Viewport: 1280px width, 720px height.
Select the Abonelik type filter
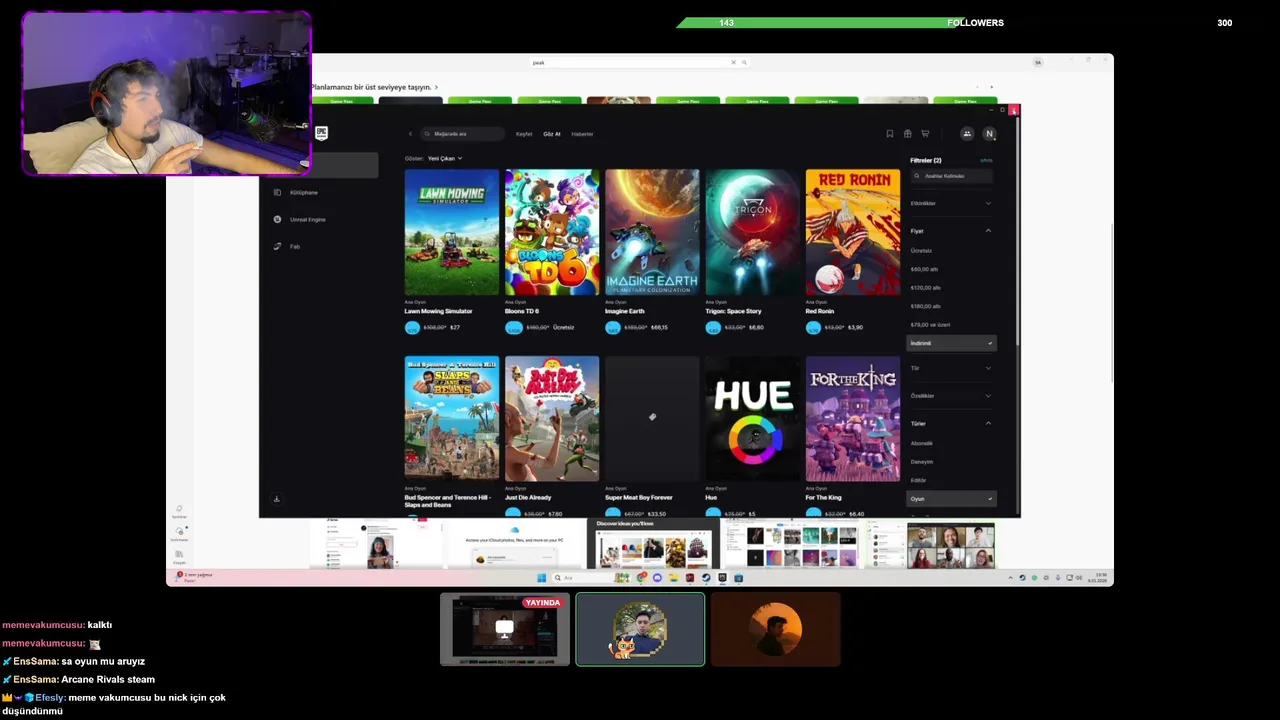[922, 443]
